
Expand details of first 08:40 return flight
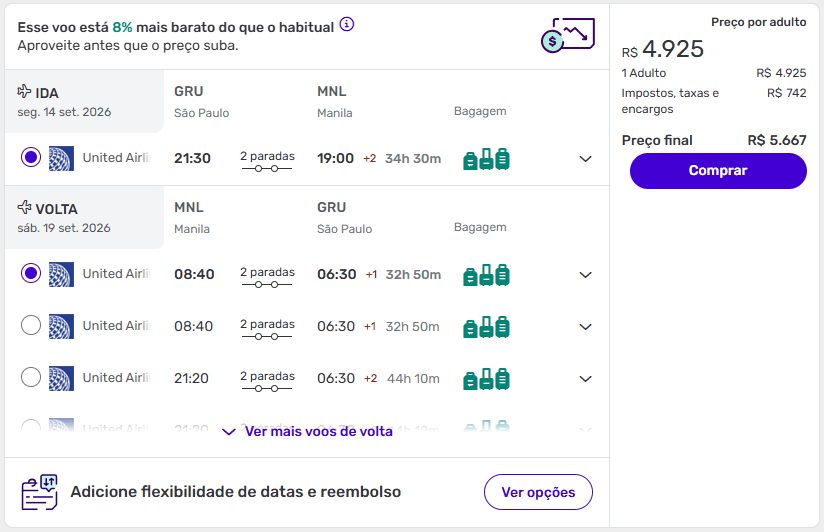pos(586,275)
